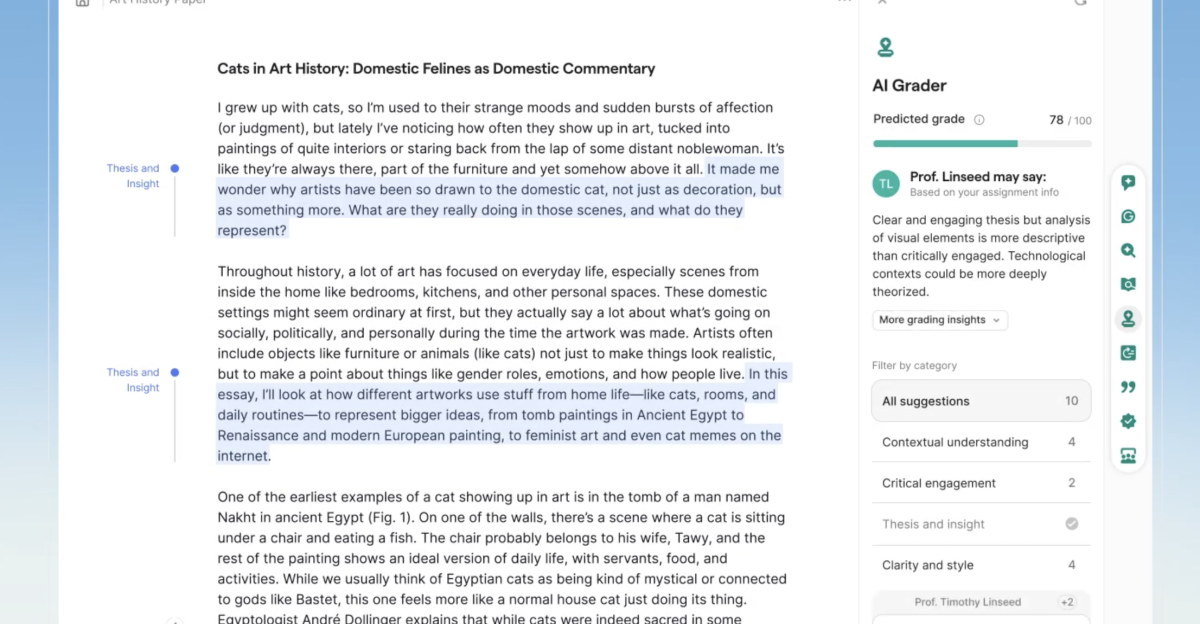
Task: Select the Clarity and style category
Action: click(981, 564)
